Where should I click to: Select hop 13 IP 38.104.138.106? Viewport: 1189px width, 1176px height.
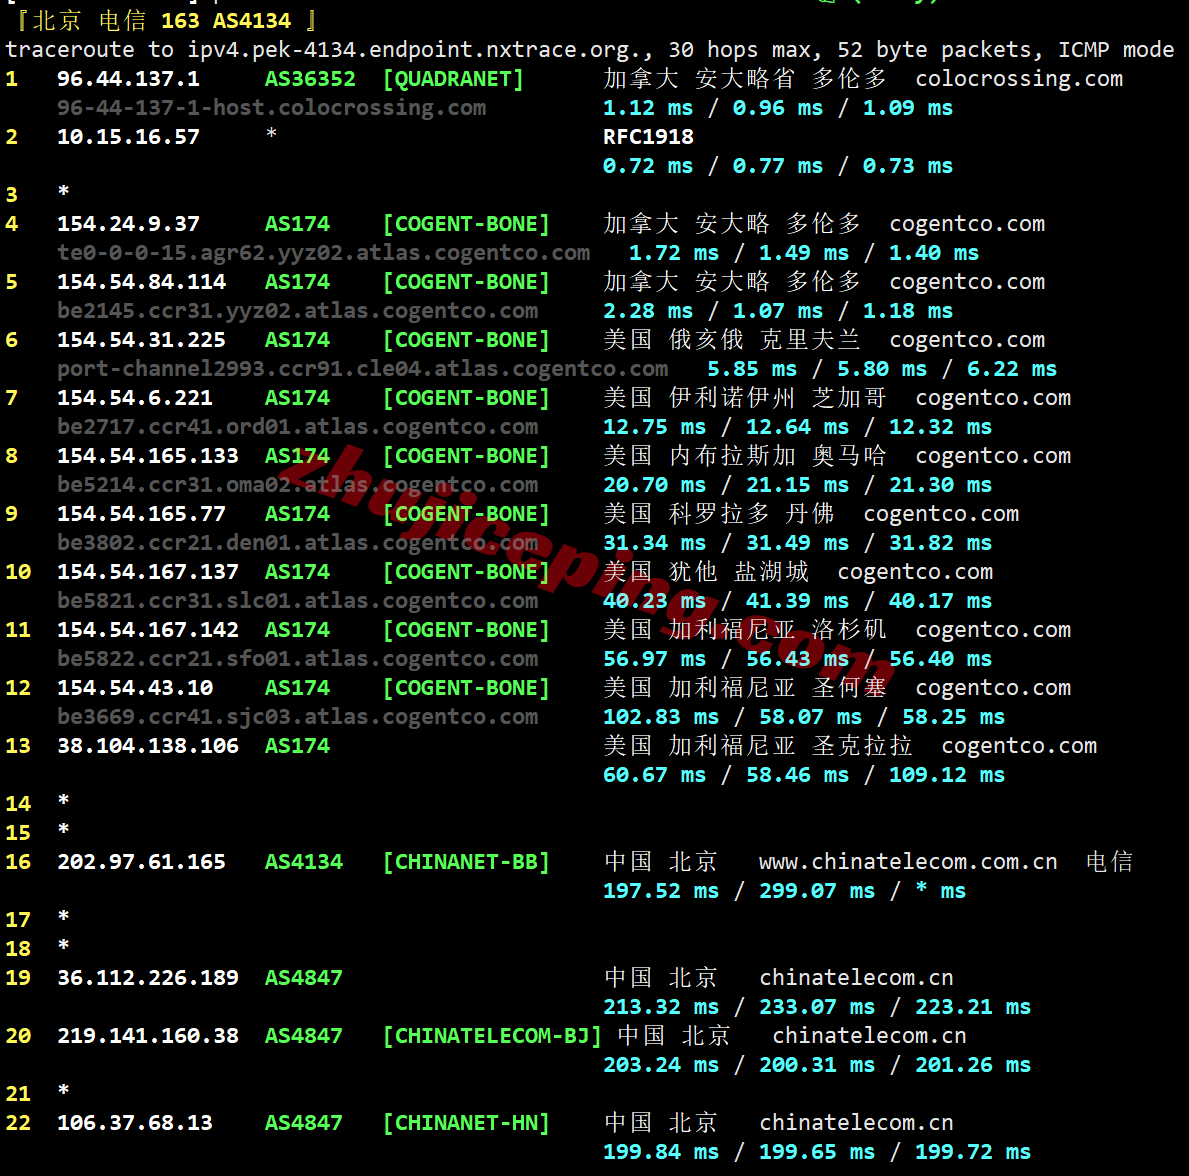148,746
